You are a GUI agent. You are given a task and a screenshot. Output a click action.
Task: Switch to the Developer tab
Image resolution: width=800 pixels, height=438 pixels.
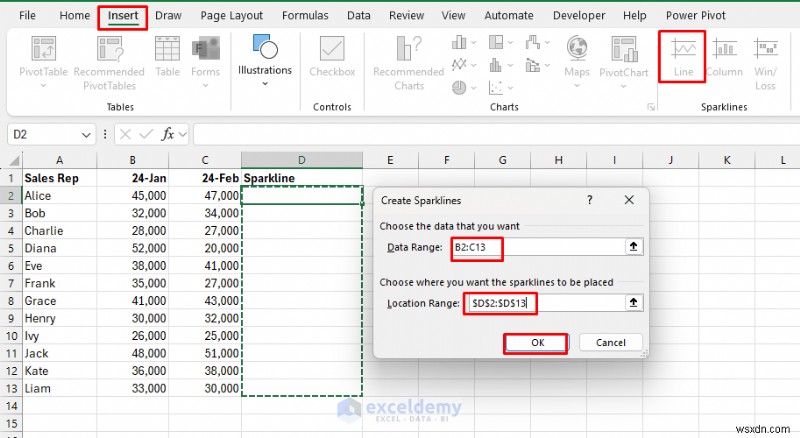coord(579,15)
